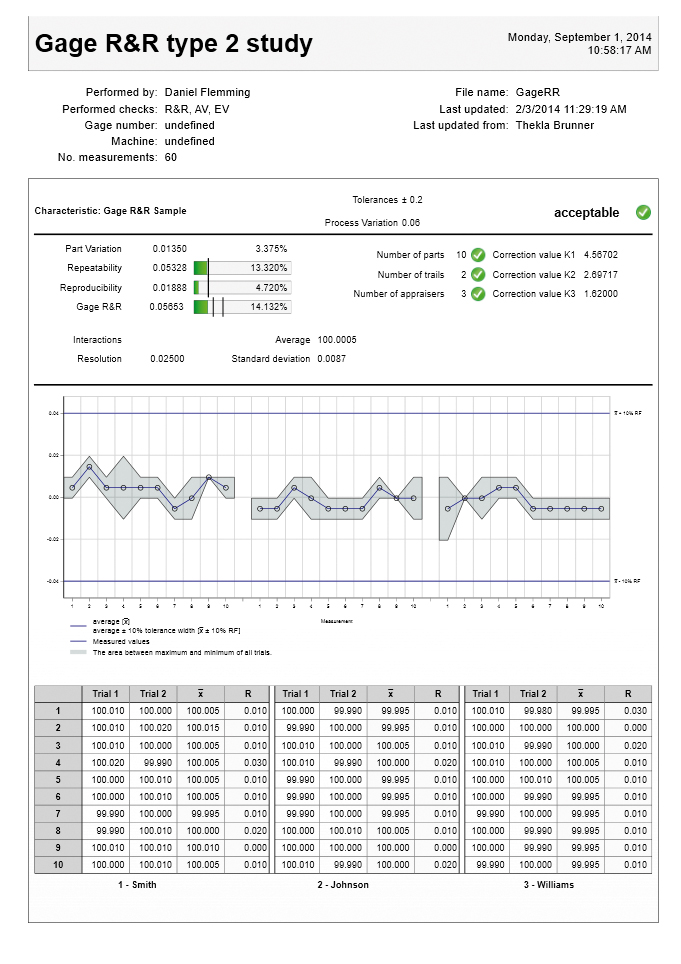Click the 3 - Williams appraiser label
This screenshot has height=964, width=681.
(x=549, y=884)
